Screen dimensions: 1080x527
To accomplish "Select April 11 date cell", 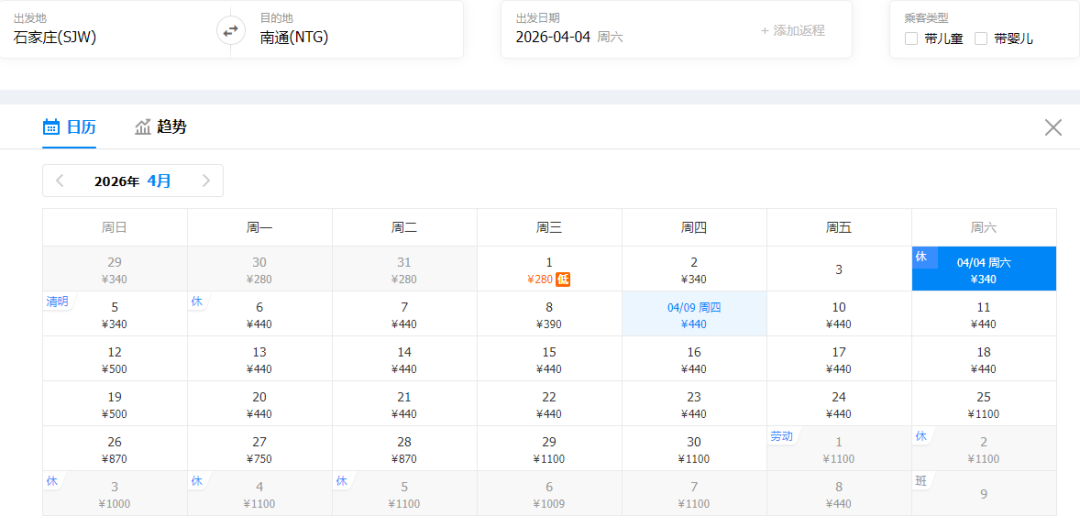I will [984, 313].
